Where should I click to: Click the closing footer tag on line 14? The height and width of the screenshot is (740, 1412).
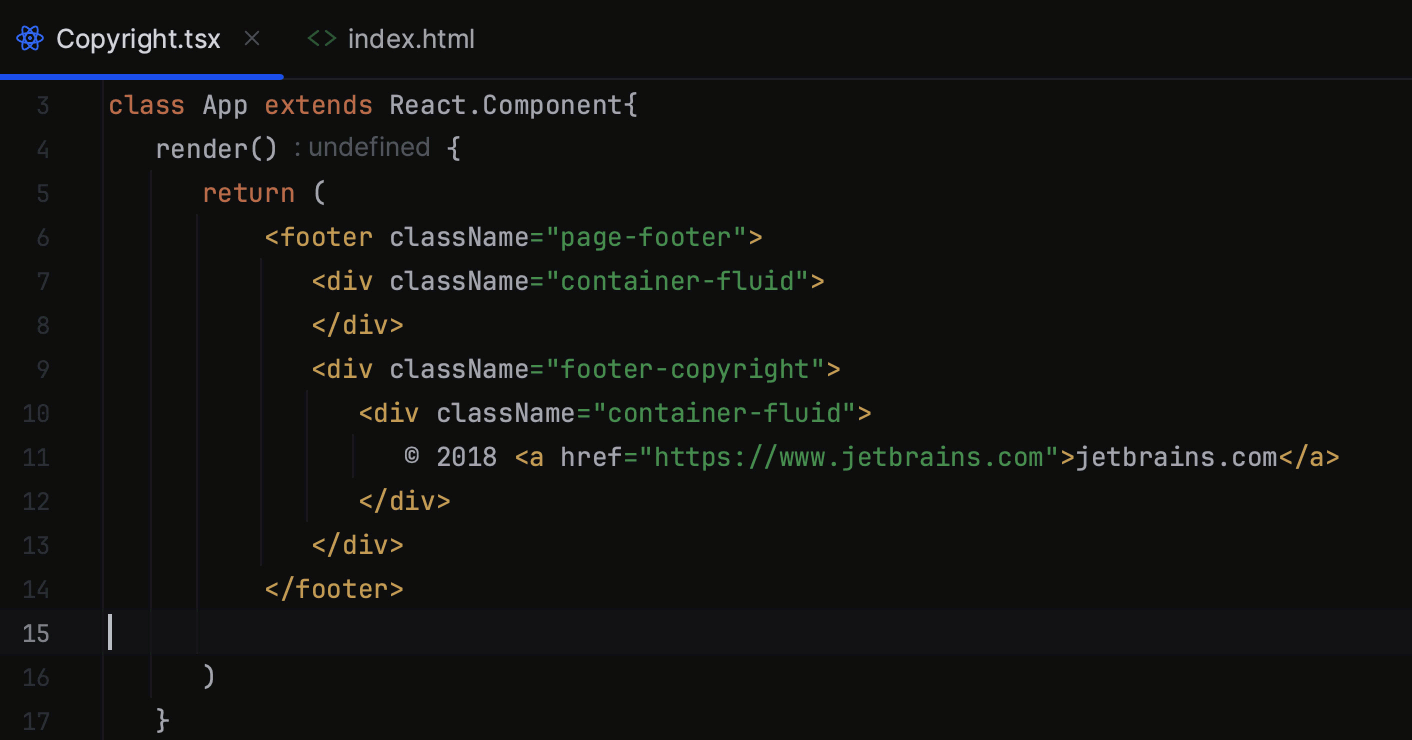334,588
